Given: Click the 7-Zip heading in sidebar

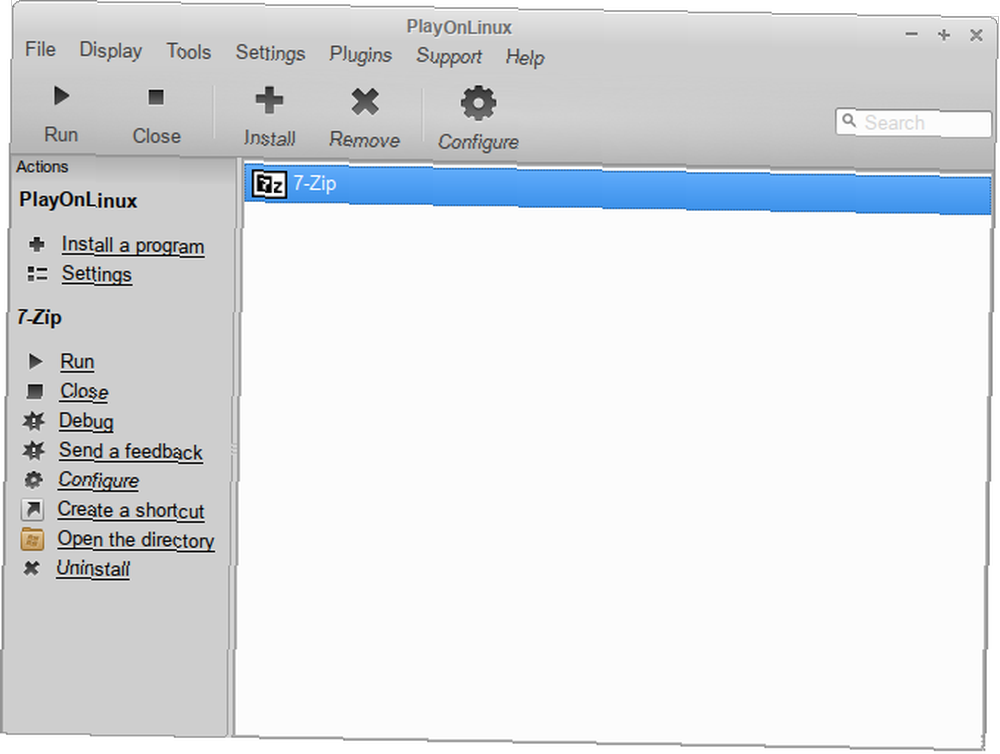Looking at the screenshot, I should (x=40, y=317).
